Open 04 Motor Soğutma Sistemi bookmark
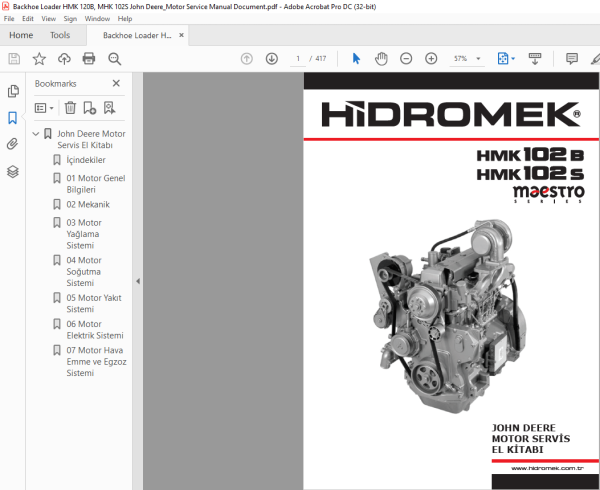 click(84, 271)
